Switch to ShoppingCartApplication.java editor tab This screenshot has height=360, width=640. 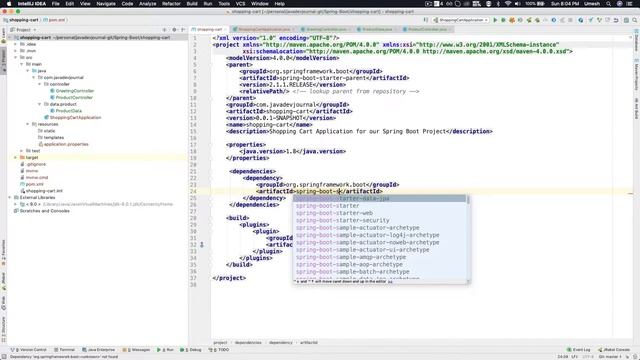click(x=264, y=29)
